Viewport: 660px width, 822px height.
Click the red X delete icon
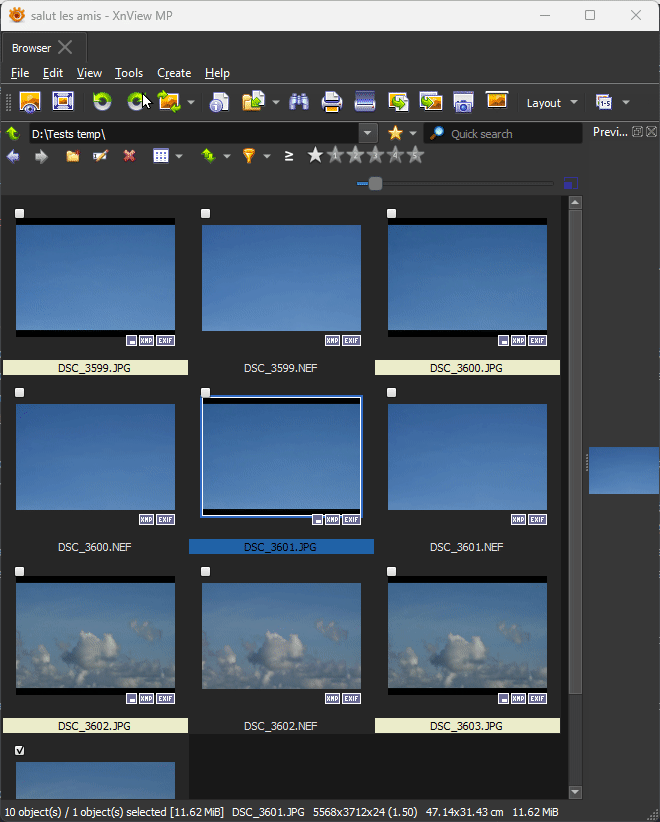coord(129,156)
